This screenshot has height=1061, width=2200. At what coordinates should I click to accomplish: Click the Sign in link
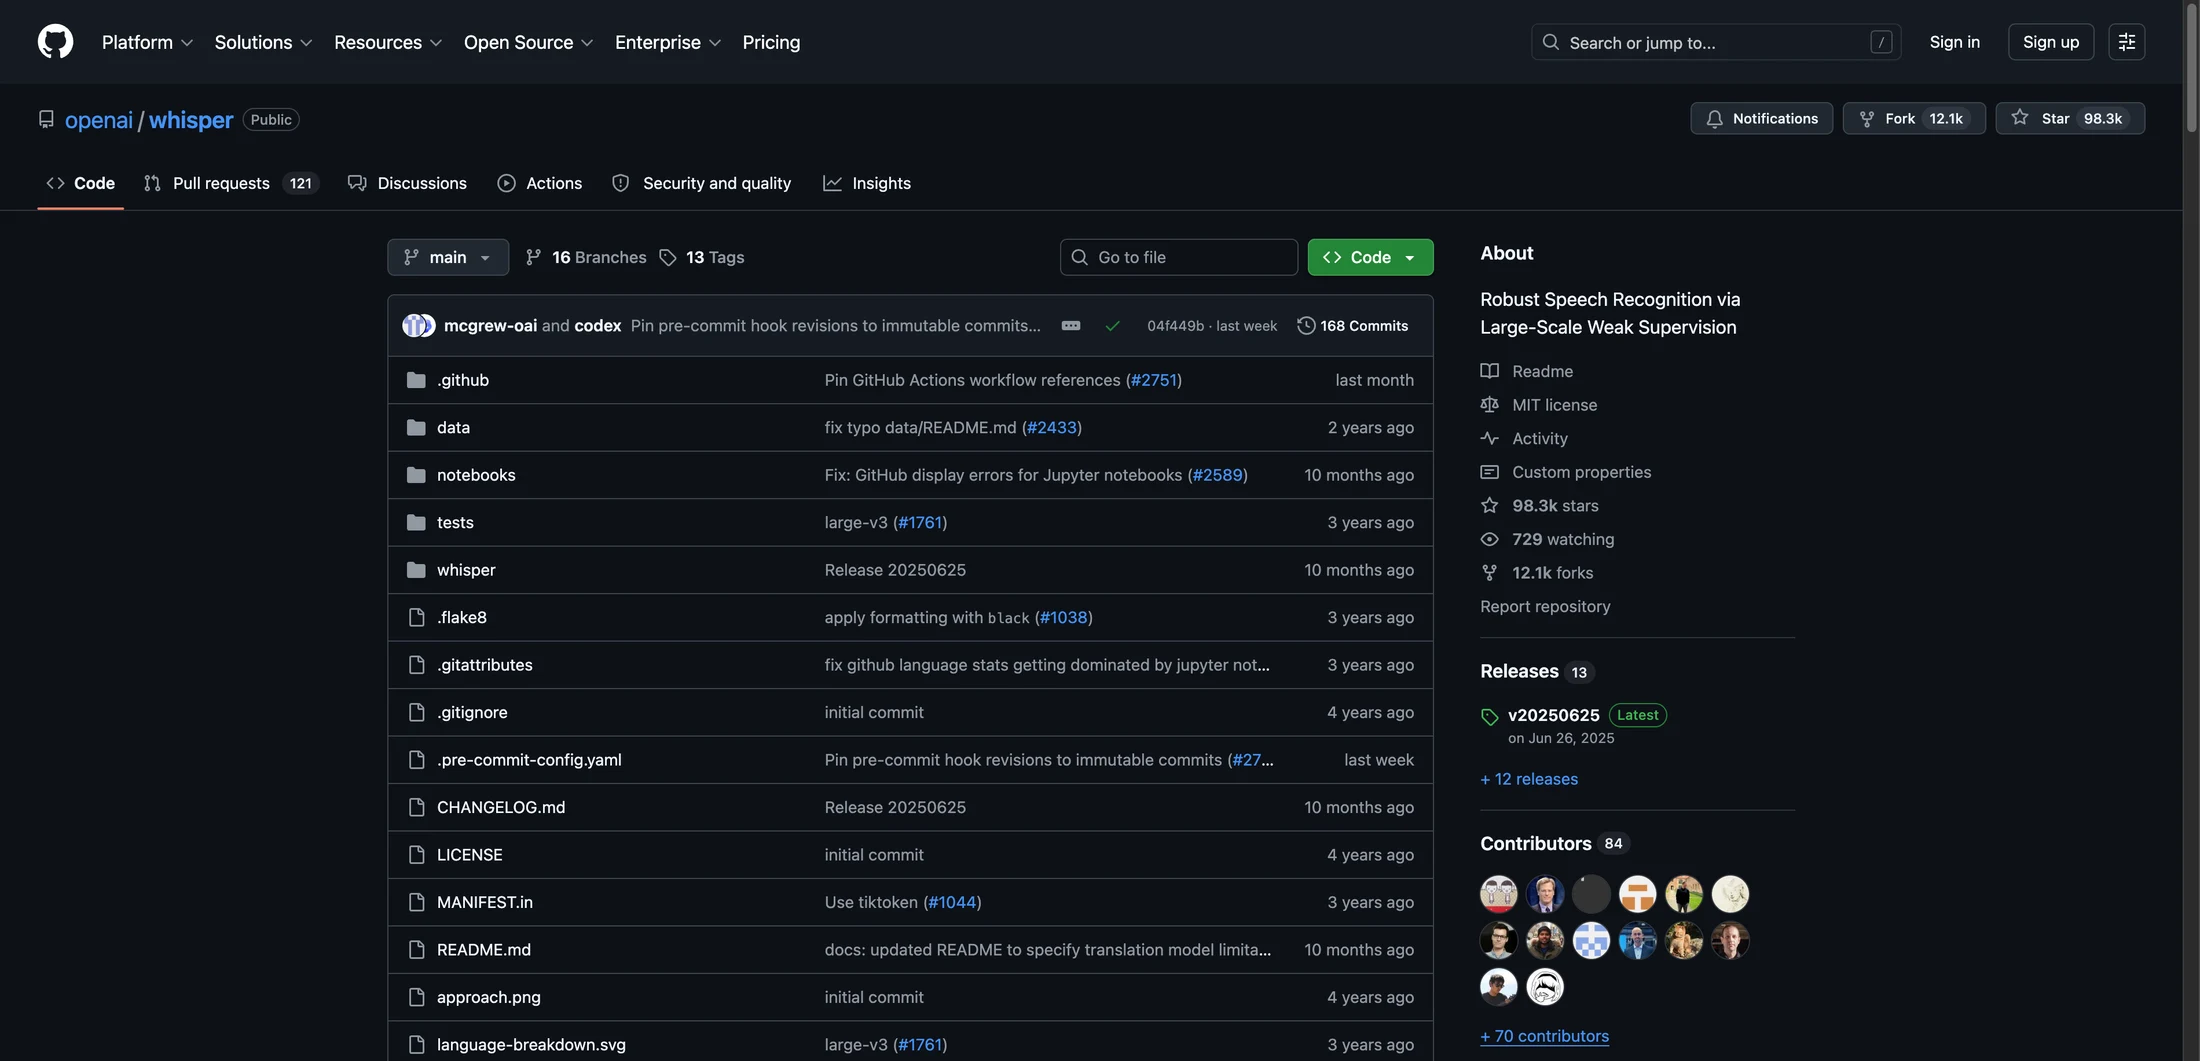(x=1954, y=42)
